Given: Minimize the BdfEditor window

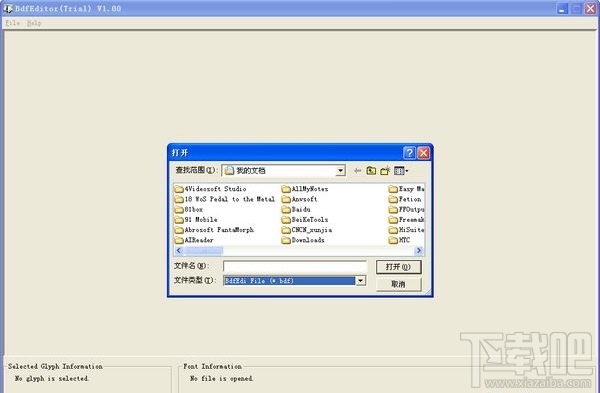Looking at the screenshot, I should pos(562,8).
